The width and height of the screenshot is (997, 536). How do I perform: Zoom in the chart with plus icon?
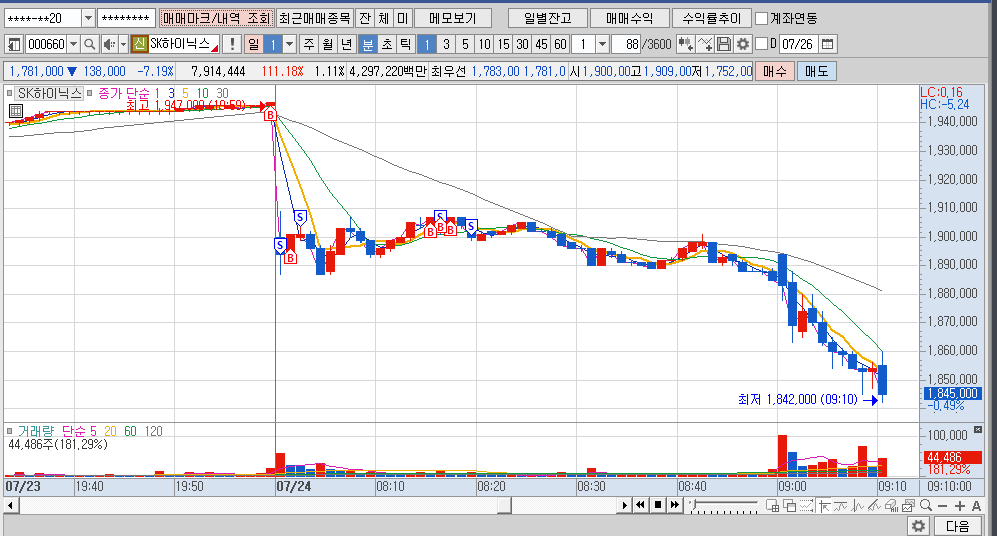(x=959, y=505)
